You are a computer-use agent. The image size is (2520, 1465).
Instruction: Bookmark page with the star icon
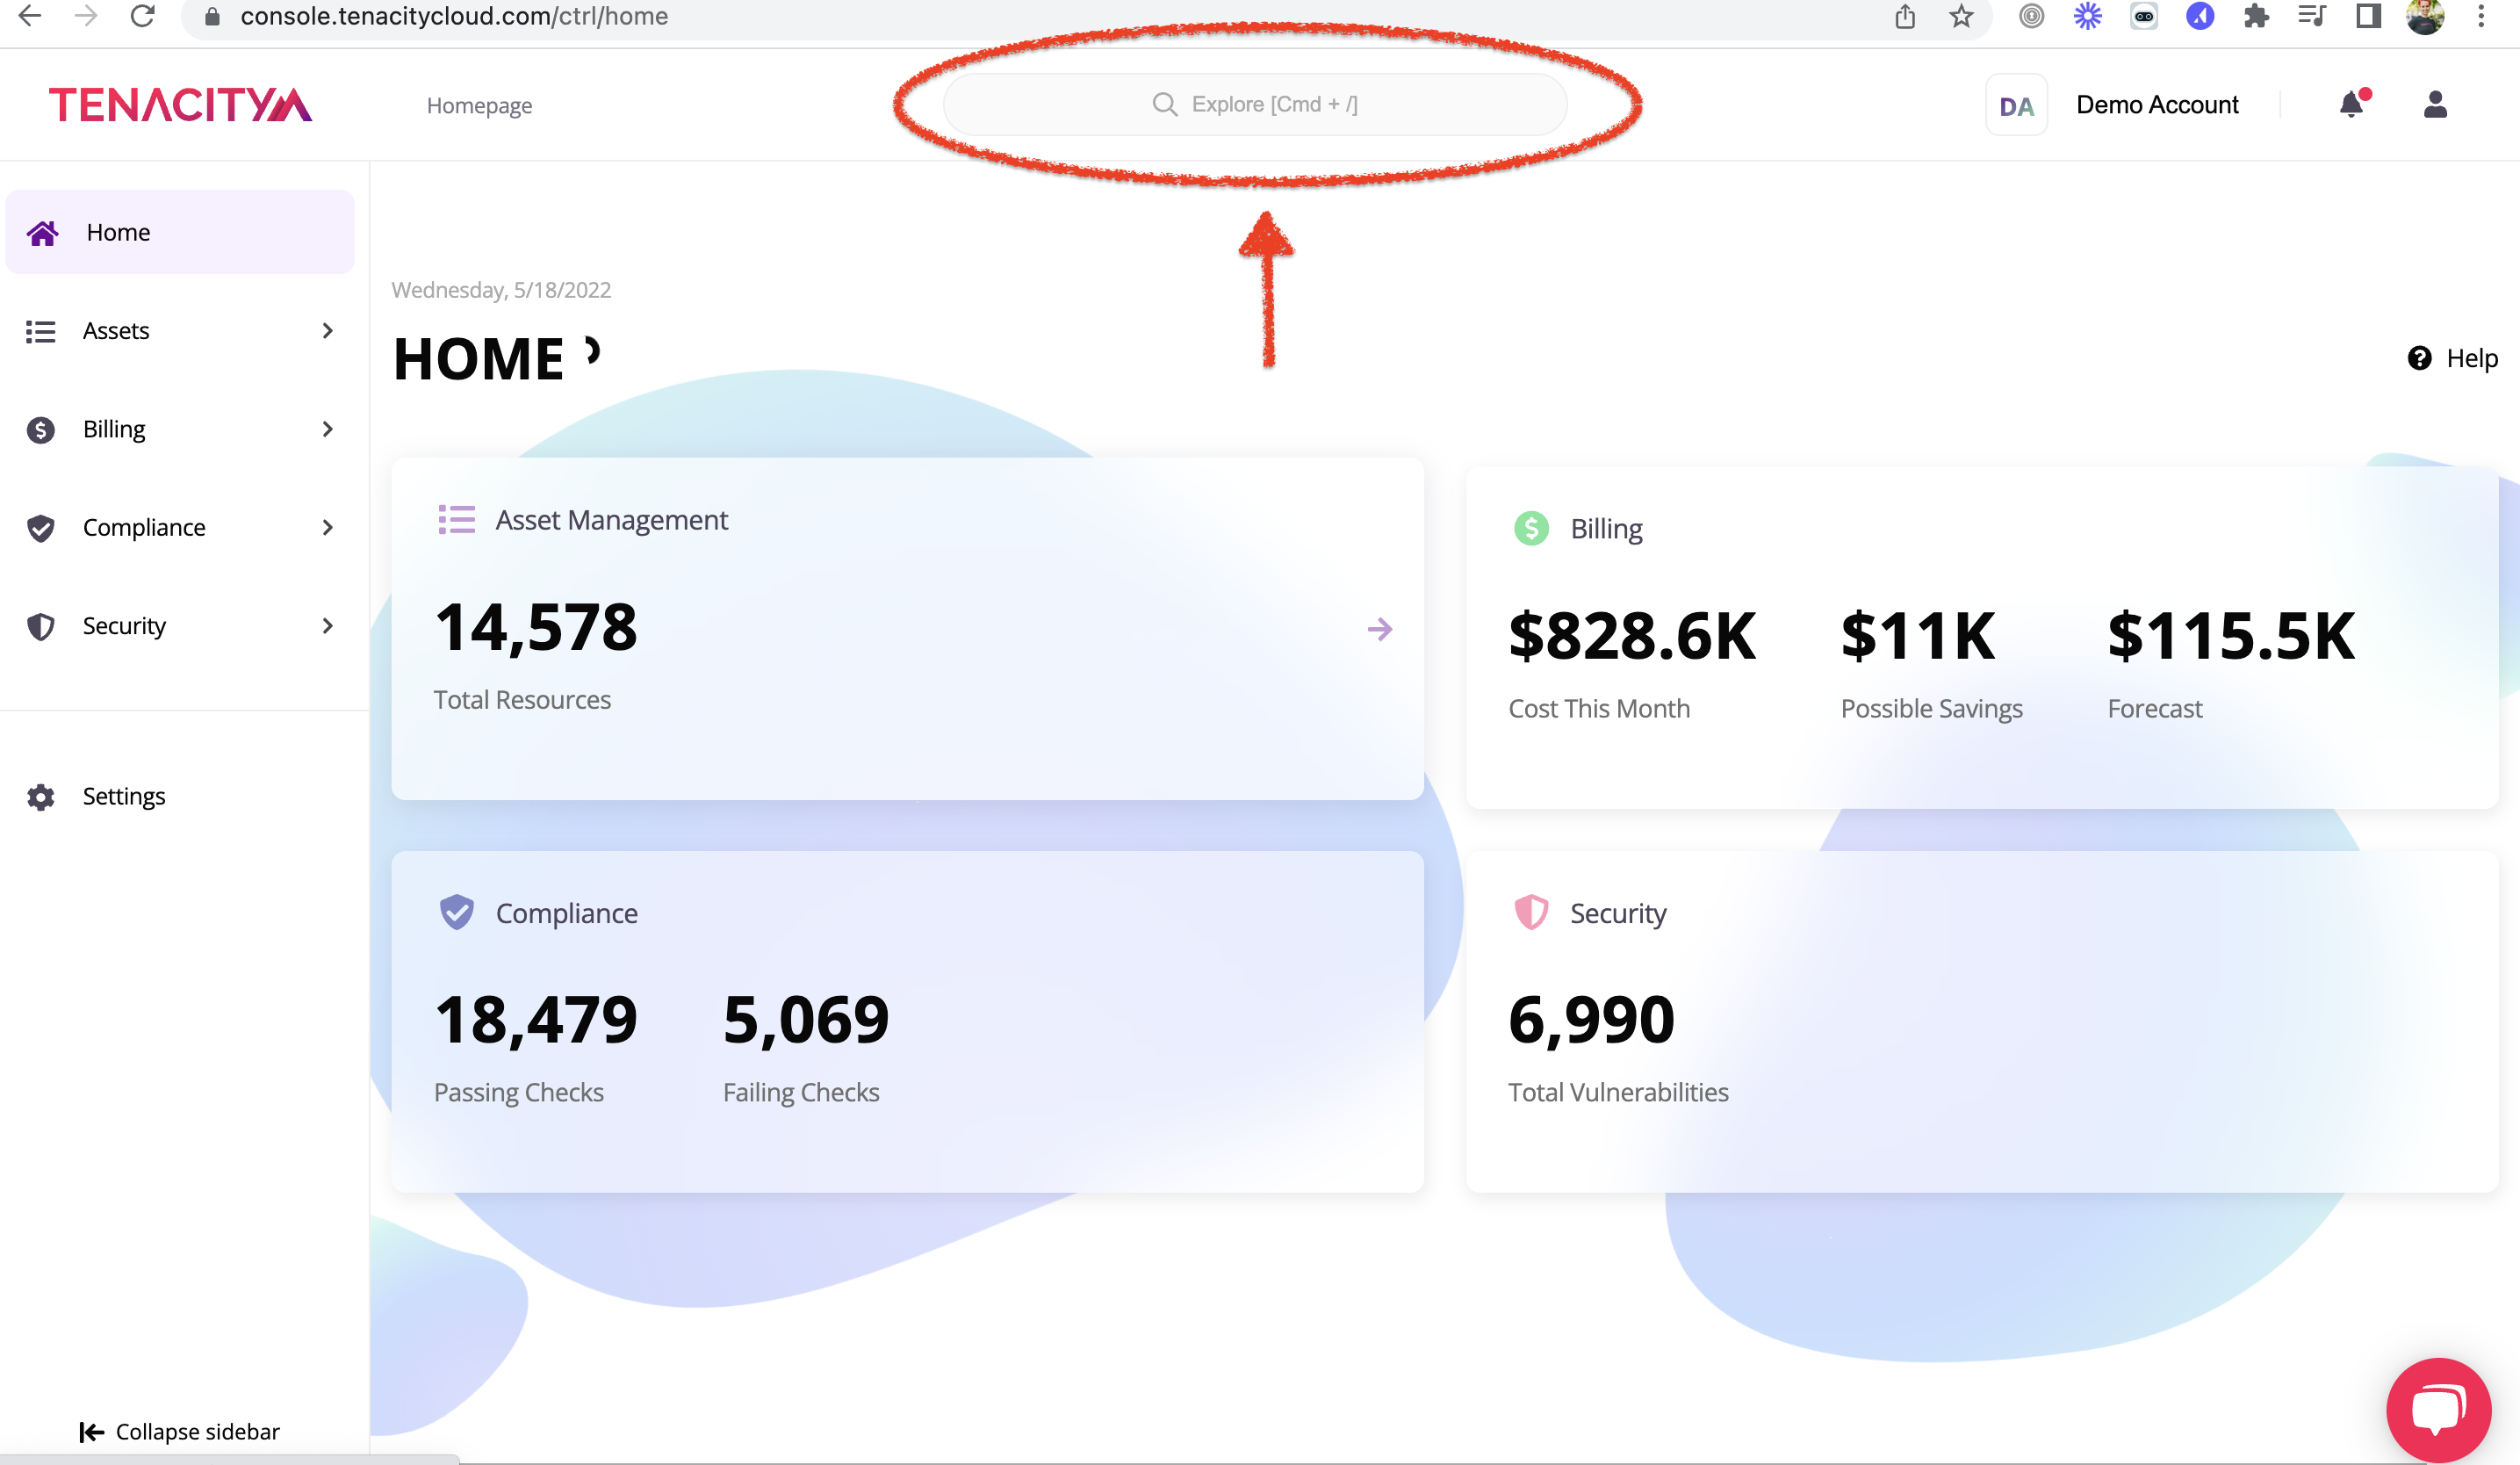pyautogui.click(x=1961, y=16)
